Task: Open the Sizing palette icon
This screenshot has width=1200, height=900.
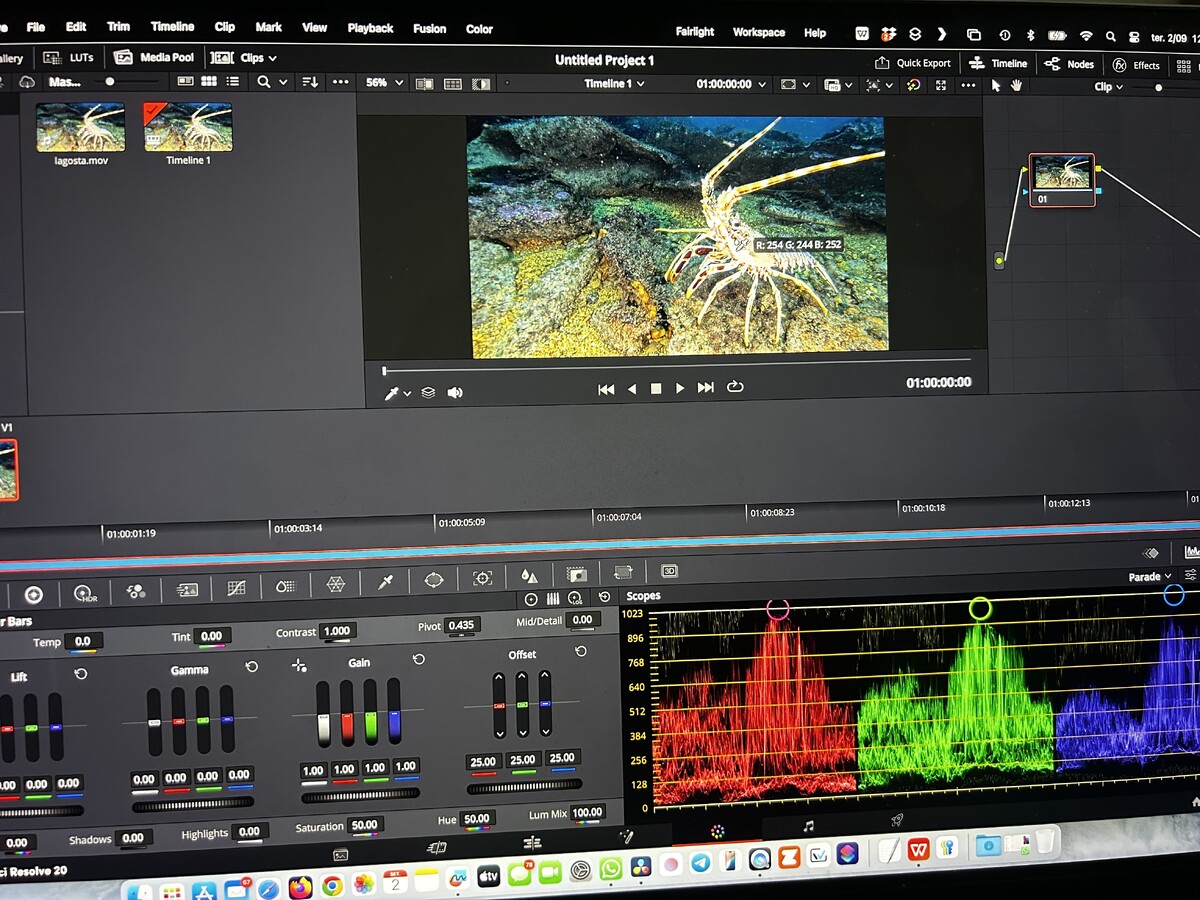Action: 623,572
